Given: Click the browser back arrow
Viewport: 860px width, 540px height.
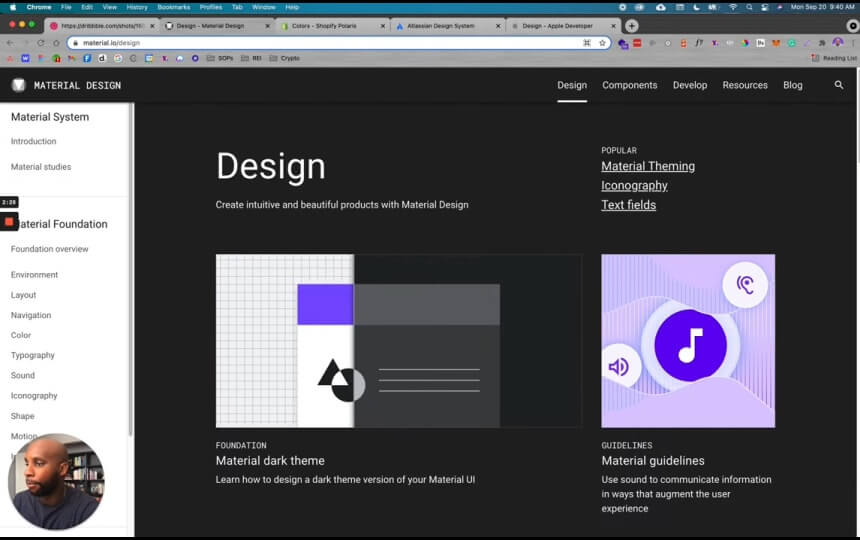Looking at the screenshot, I should click(10, 43).
